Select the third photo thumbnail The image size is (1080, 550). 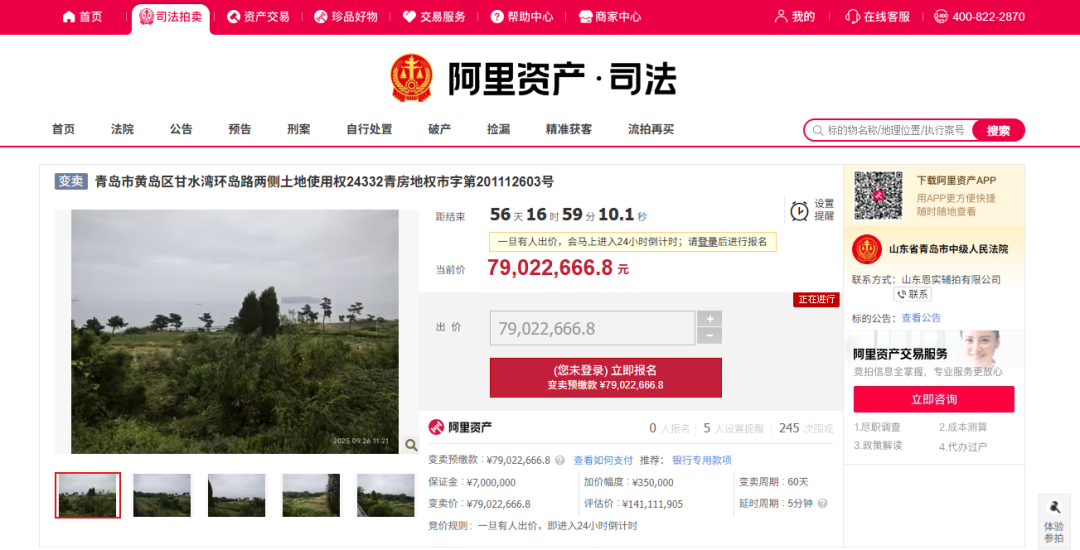(x=236, y=495)
